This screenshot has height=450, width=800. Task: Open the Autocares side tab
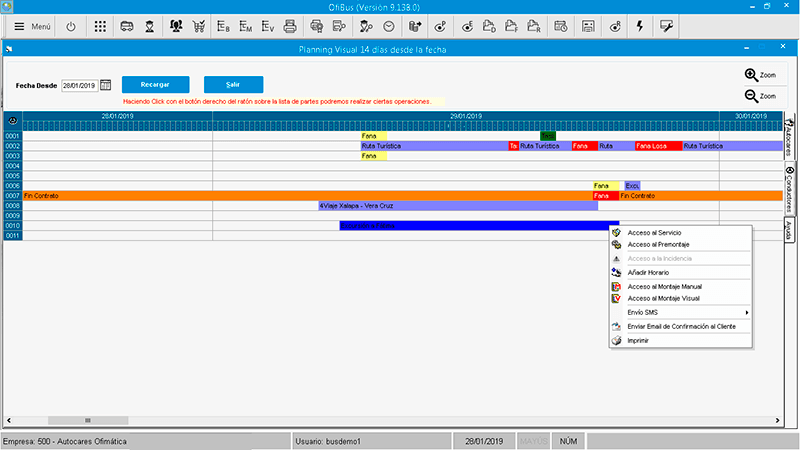click(789, 137)
